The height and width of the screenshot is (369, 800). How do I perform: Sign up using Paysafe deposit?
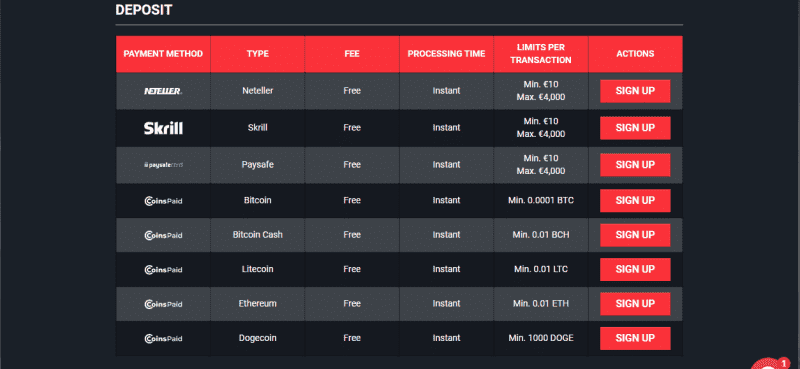point(635,165)
